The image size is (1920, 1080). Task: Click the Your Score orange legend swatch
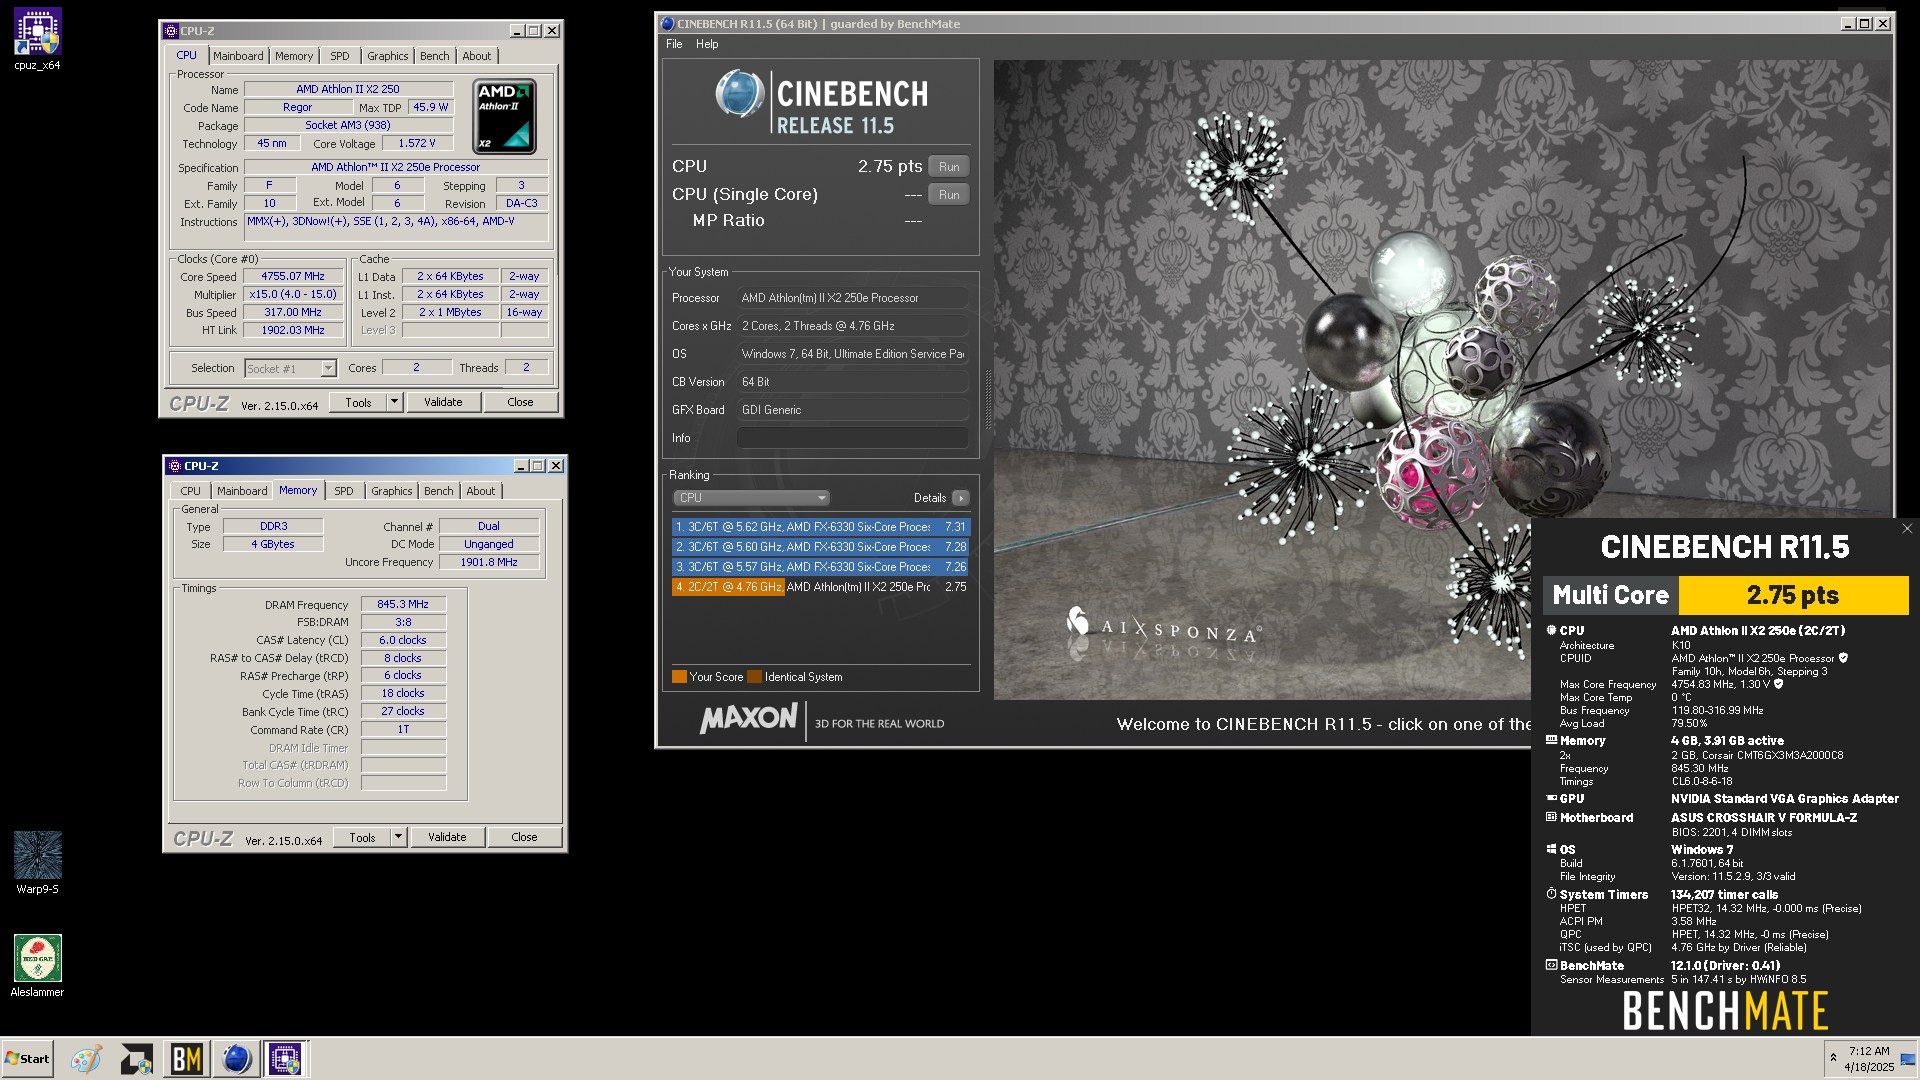pos(679,677)
